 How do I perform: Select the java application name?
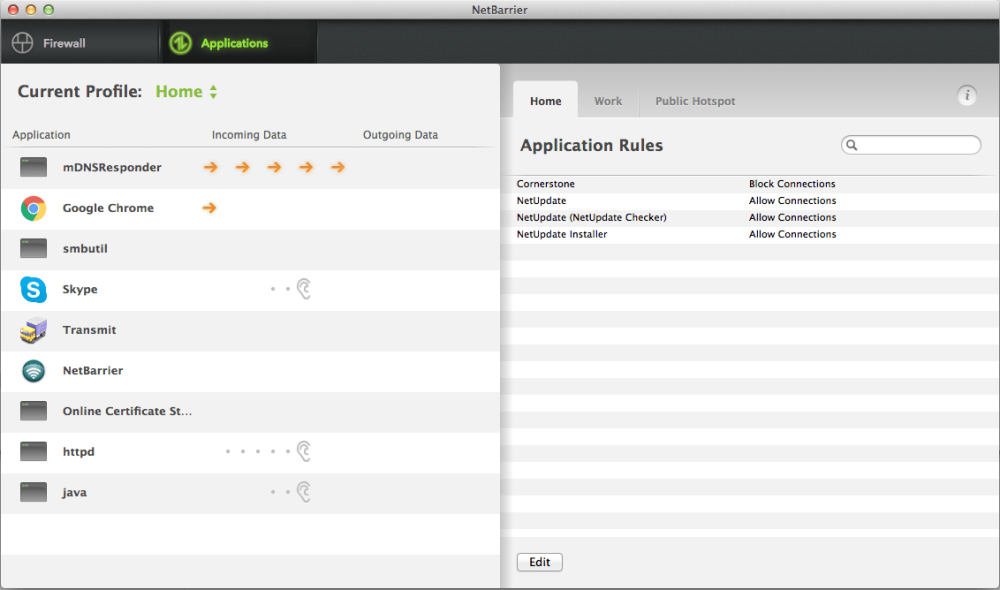74,492
